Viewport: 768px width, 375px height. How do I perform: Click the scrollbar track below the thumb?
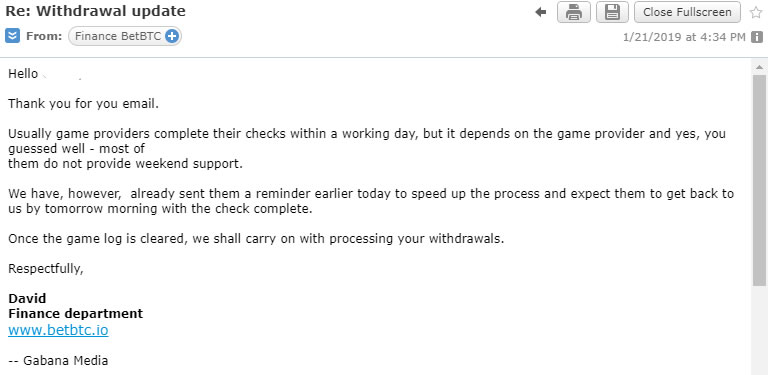pos(759,330)
